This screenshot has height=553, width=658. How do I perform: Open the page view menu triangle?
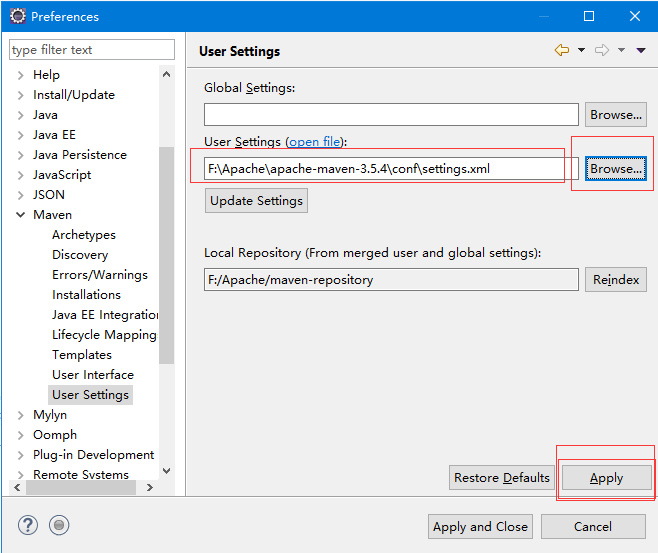pos(641,50)
